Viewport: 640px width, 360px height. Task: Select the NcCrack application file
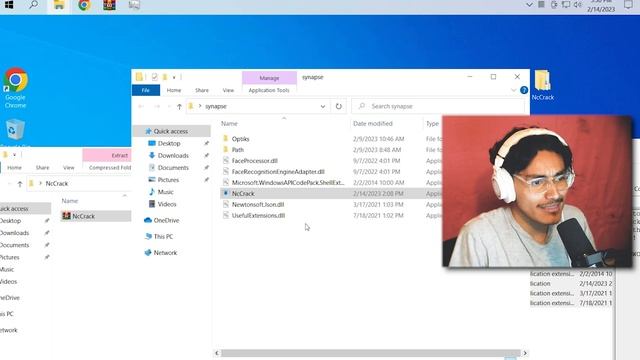point(243,193)
